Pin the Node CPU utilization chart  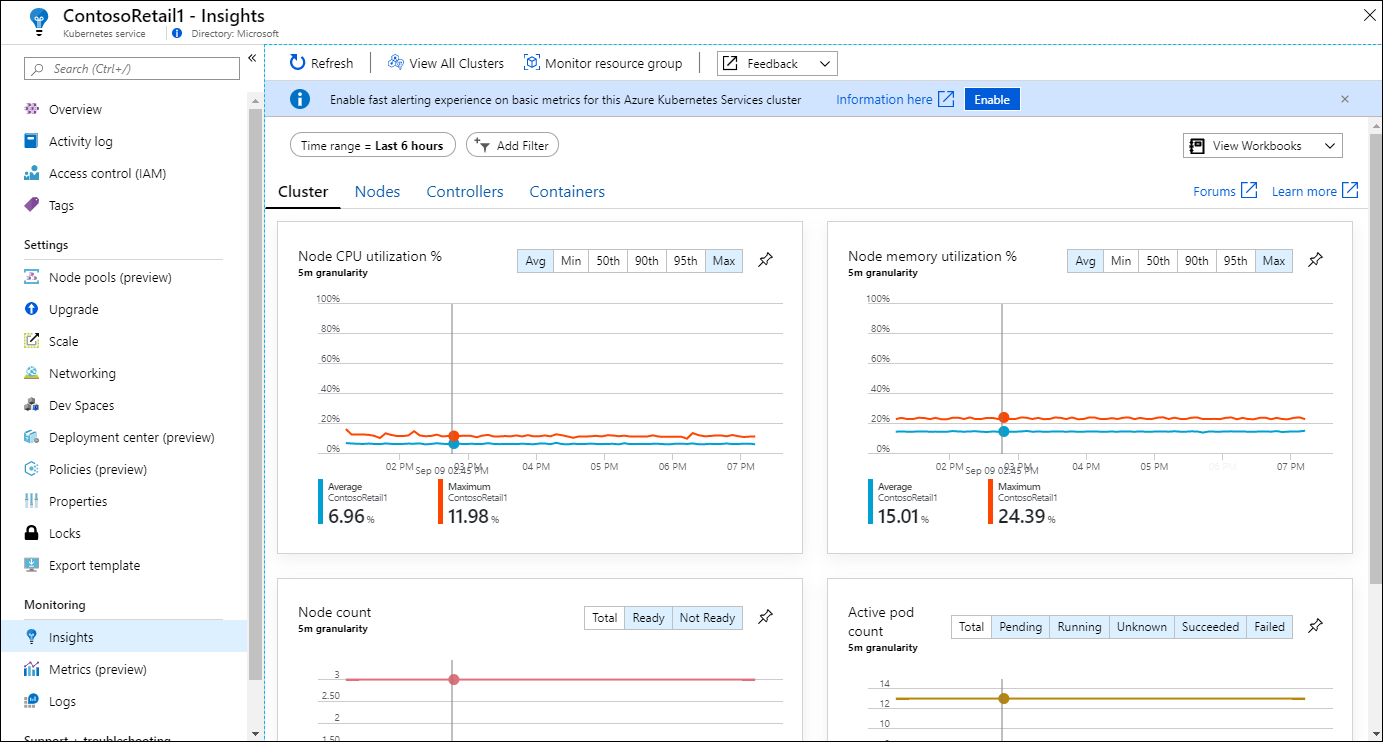(x=765, y=260)
